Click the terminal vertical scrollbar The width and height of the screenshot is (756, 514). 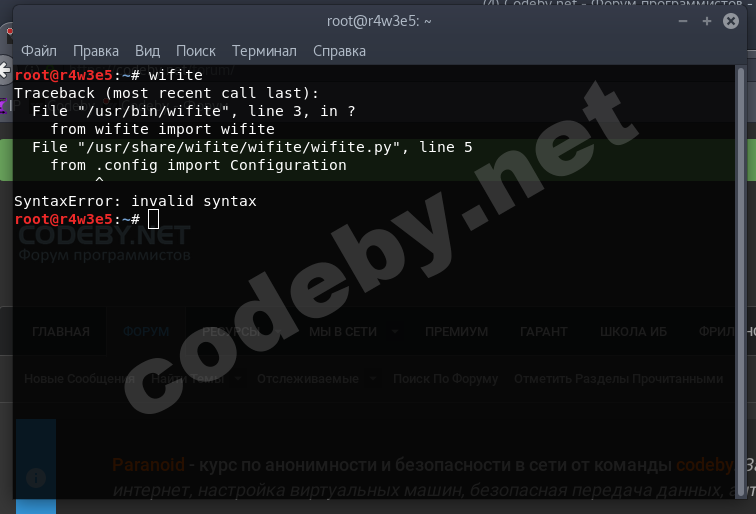(x=741, y=282)
